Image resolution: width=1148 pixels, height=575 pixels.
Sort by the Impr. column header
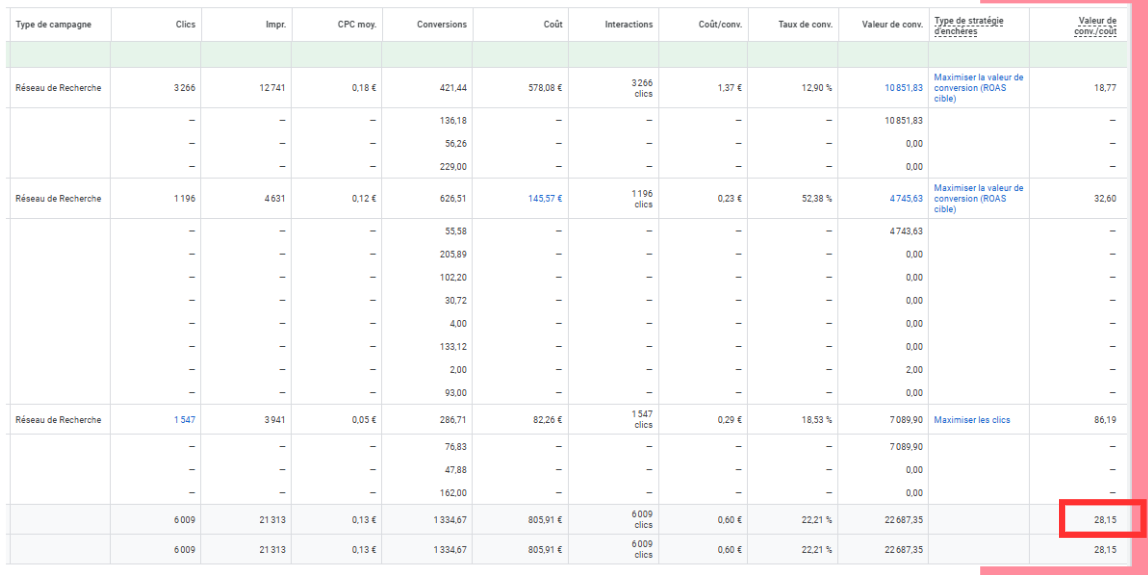[x=277, y=24]
